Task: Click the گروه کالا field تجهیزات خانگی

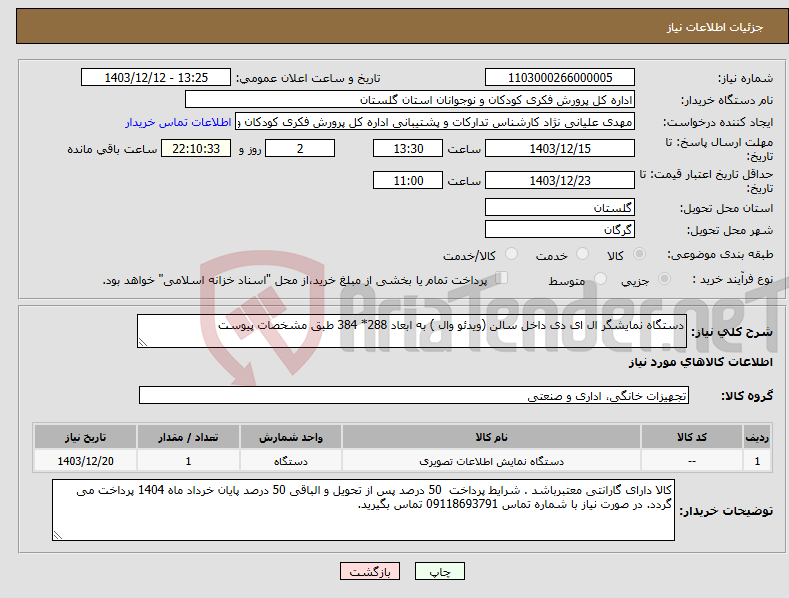Action: click(414, 396)
